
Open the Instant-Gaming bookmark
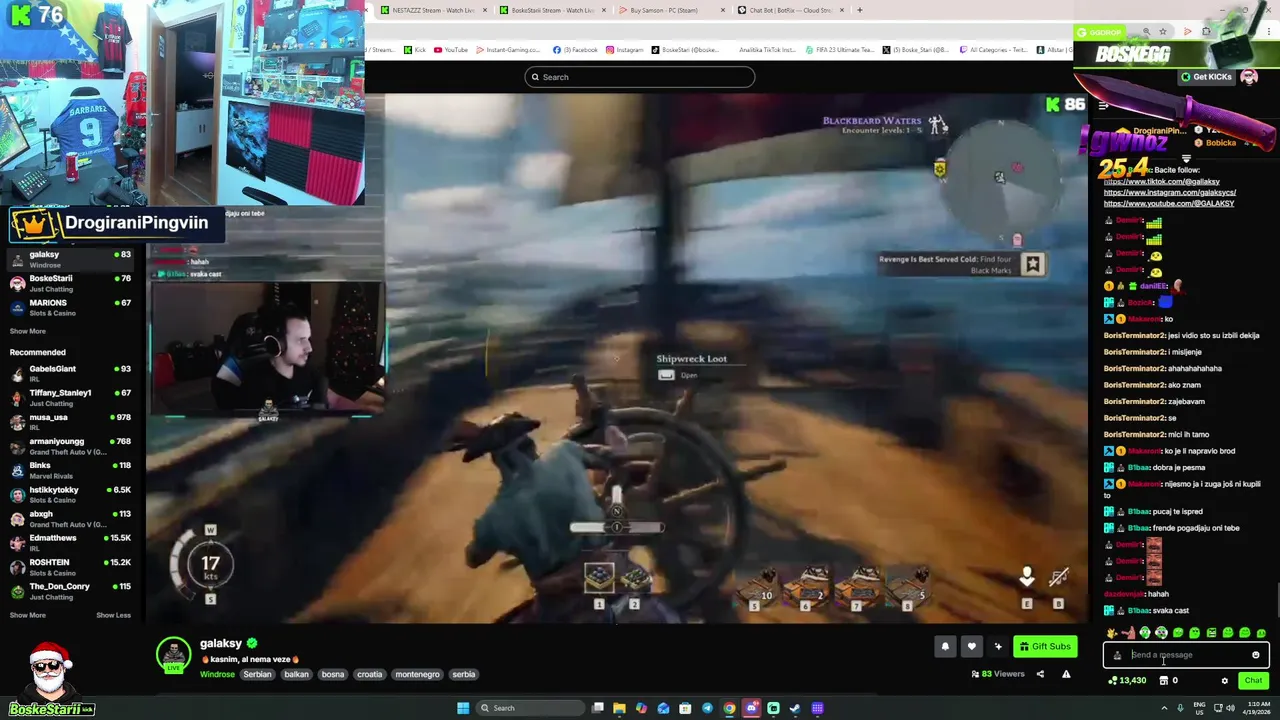point(509,50)
